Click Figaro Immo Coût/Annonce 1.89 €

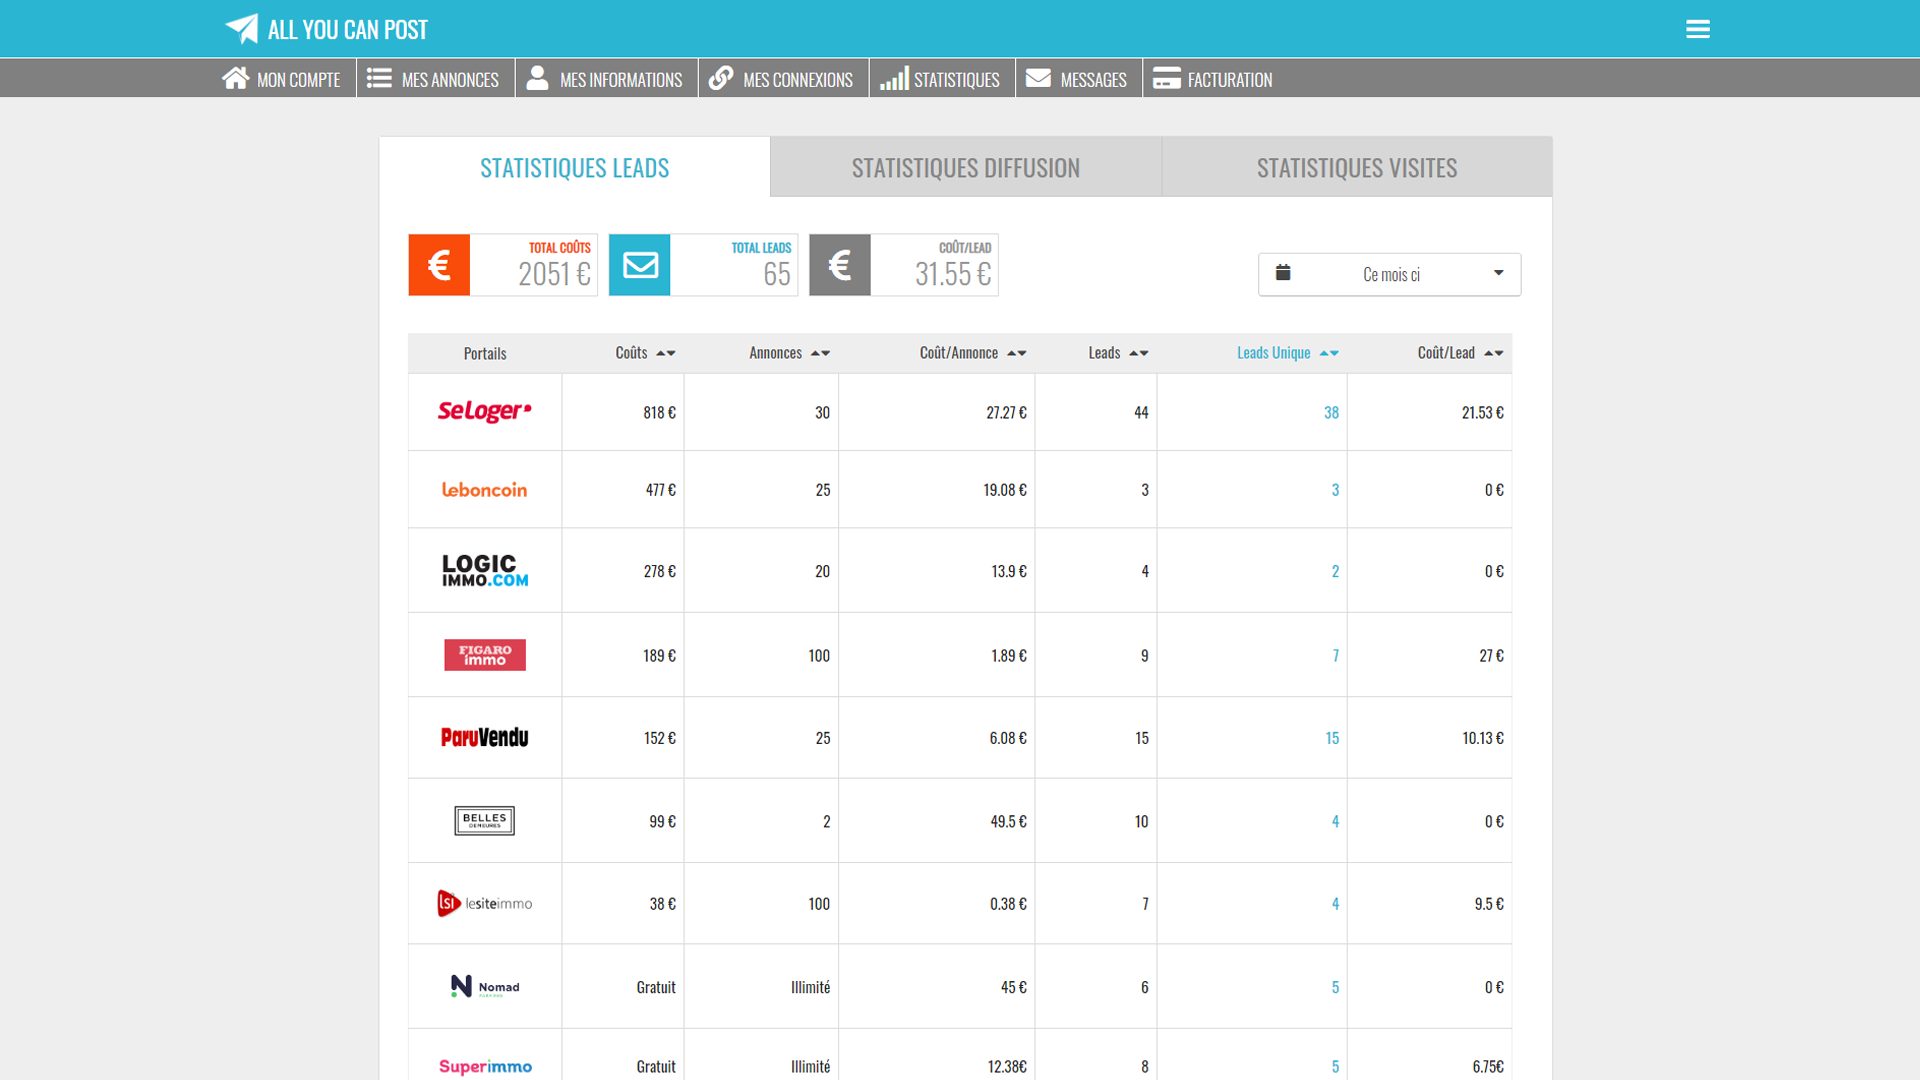pyautogui.click(x=1009, y=655)
